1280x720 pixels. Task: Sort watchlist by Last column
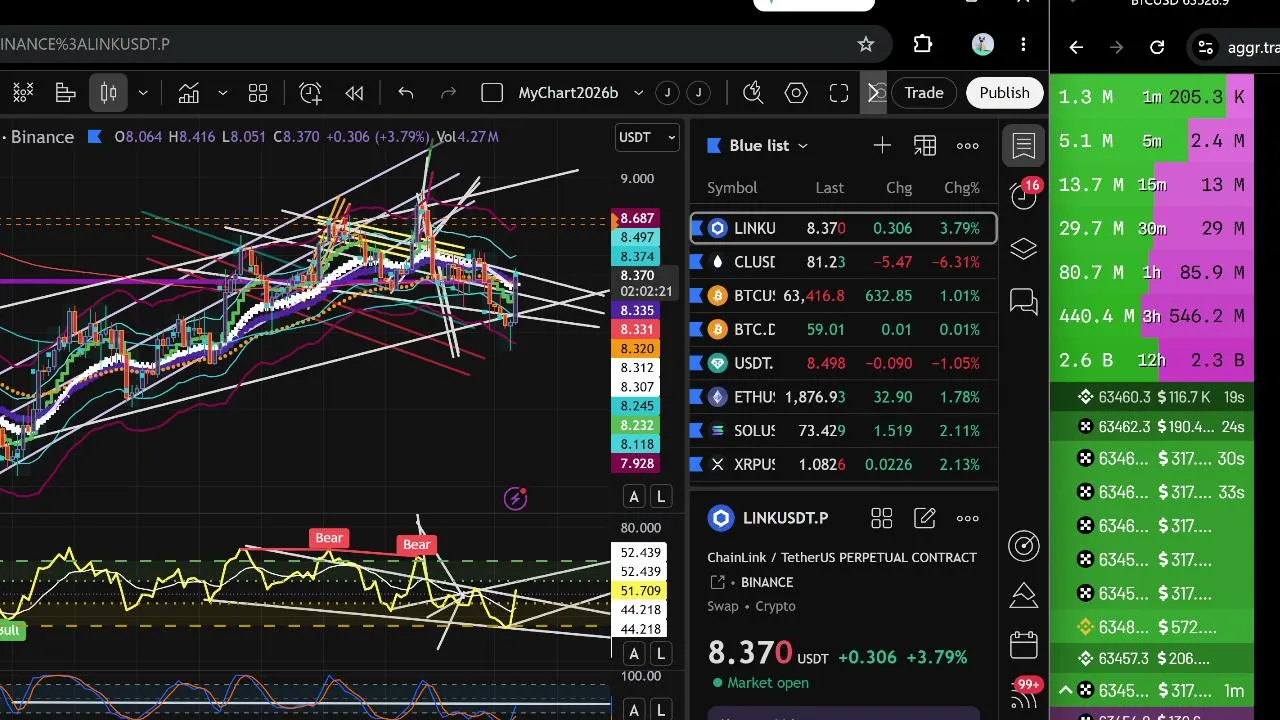829,188
